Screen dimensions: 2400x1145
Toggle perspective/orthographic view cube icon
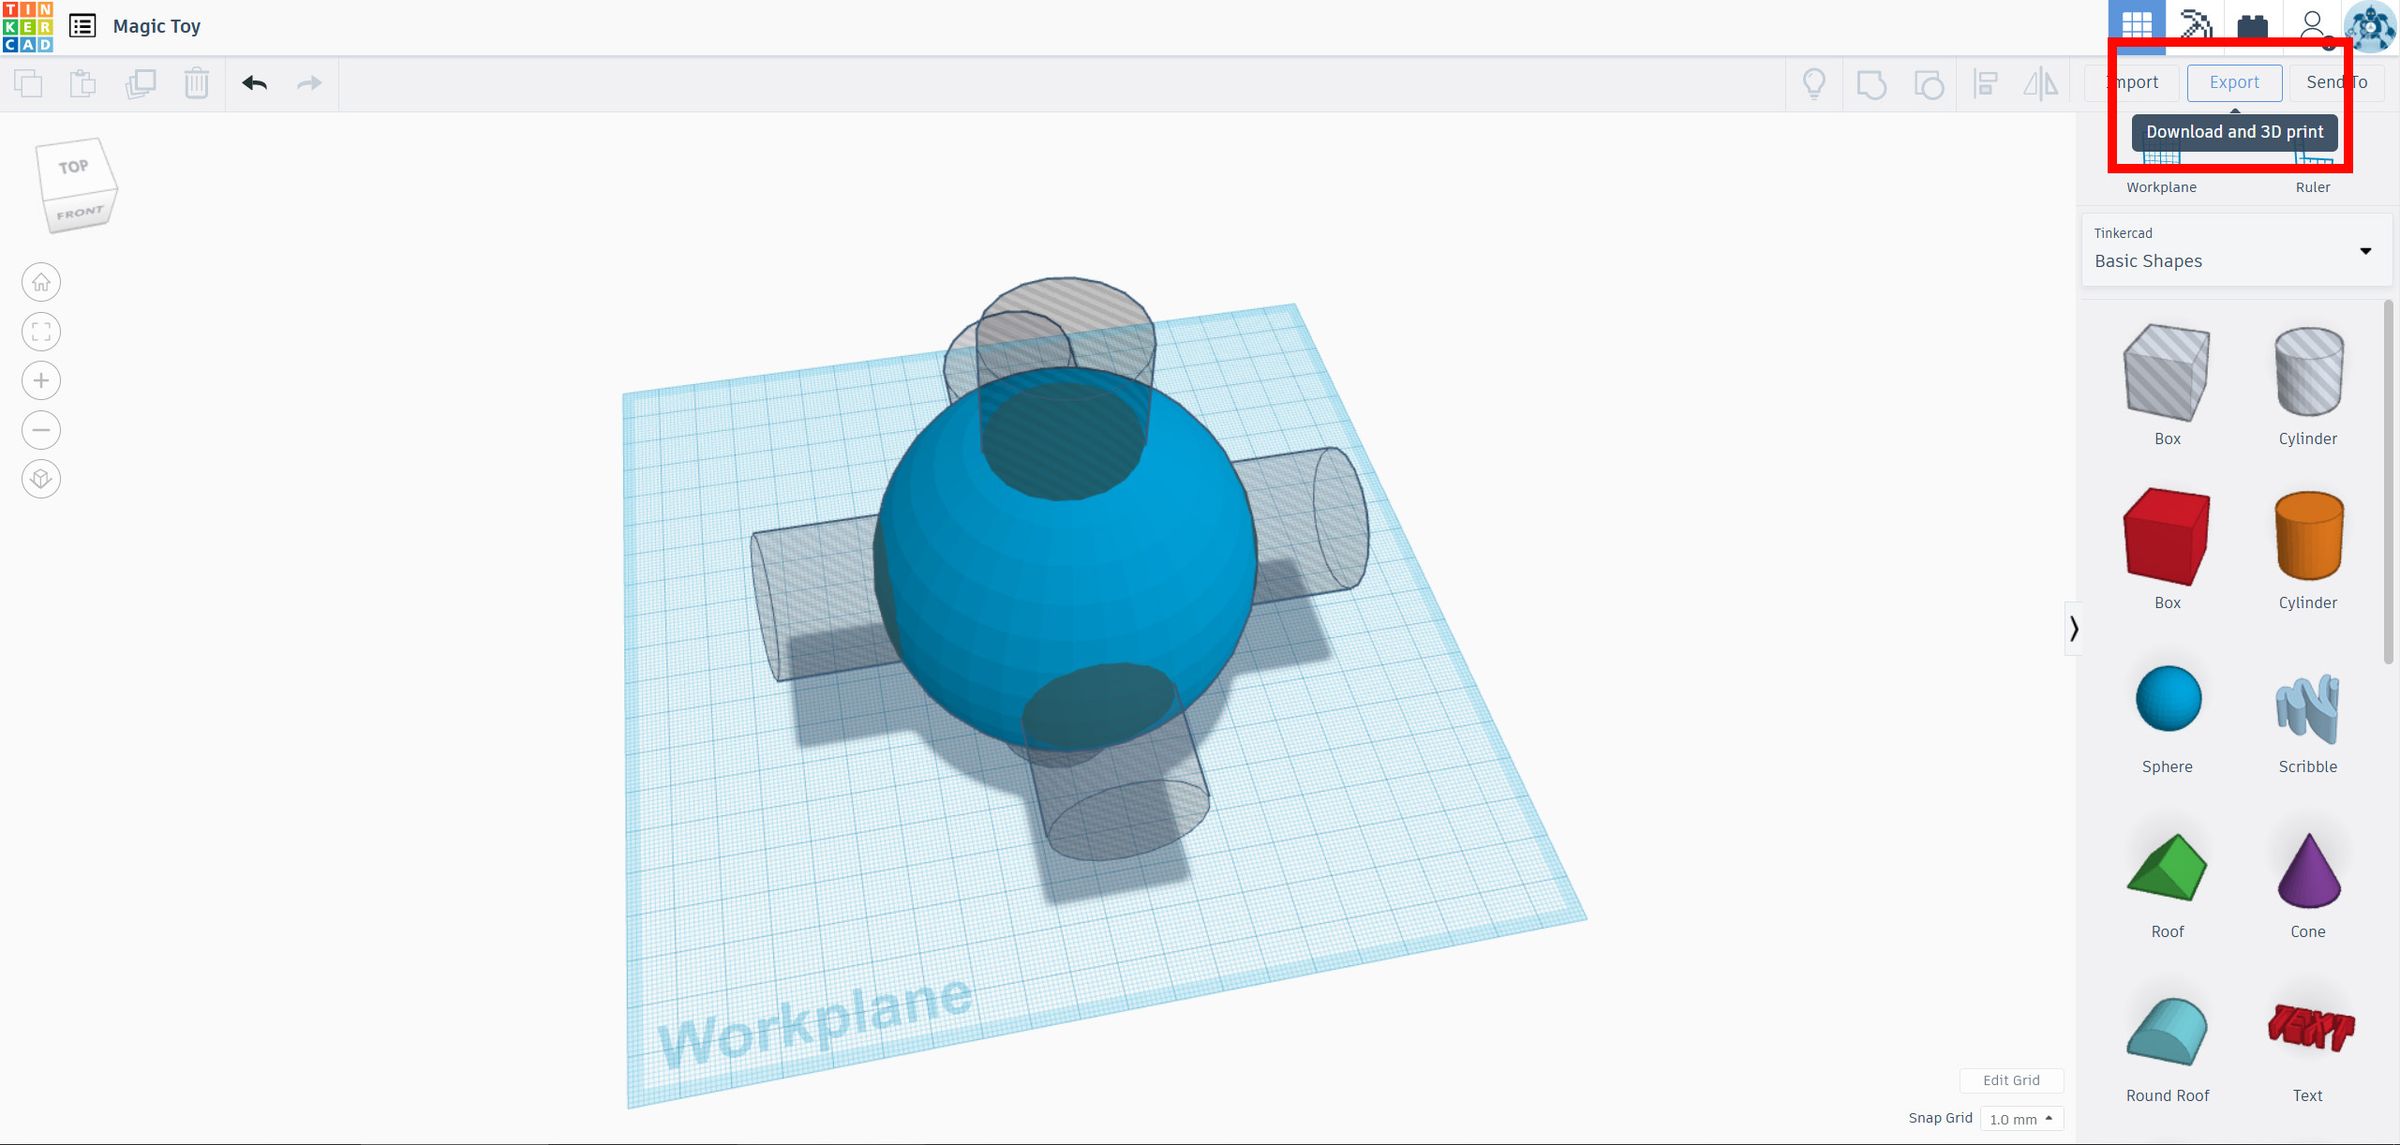[41, 479]
